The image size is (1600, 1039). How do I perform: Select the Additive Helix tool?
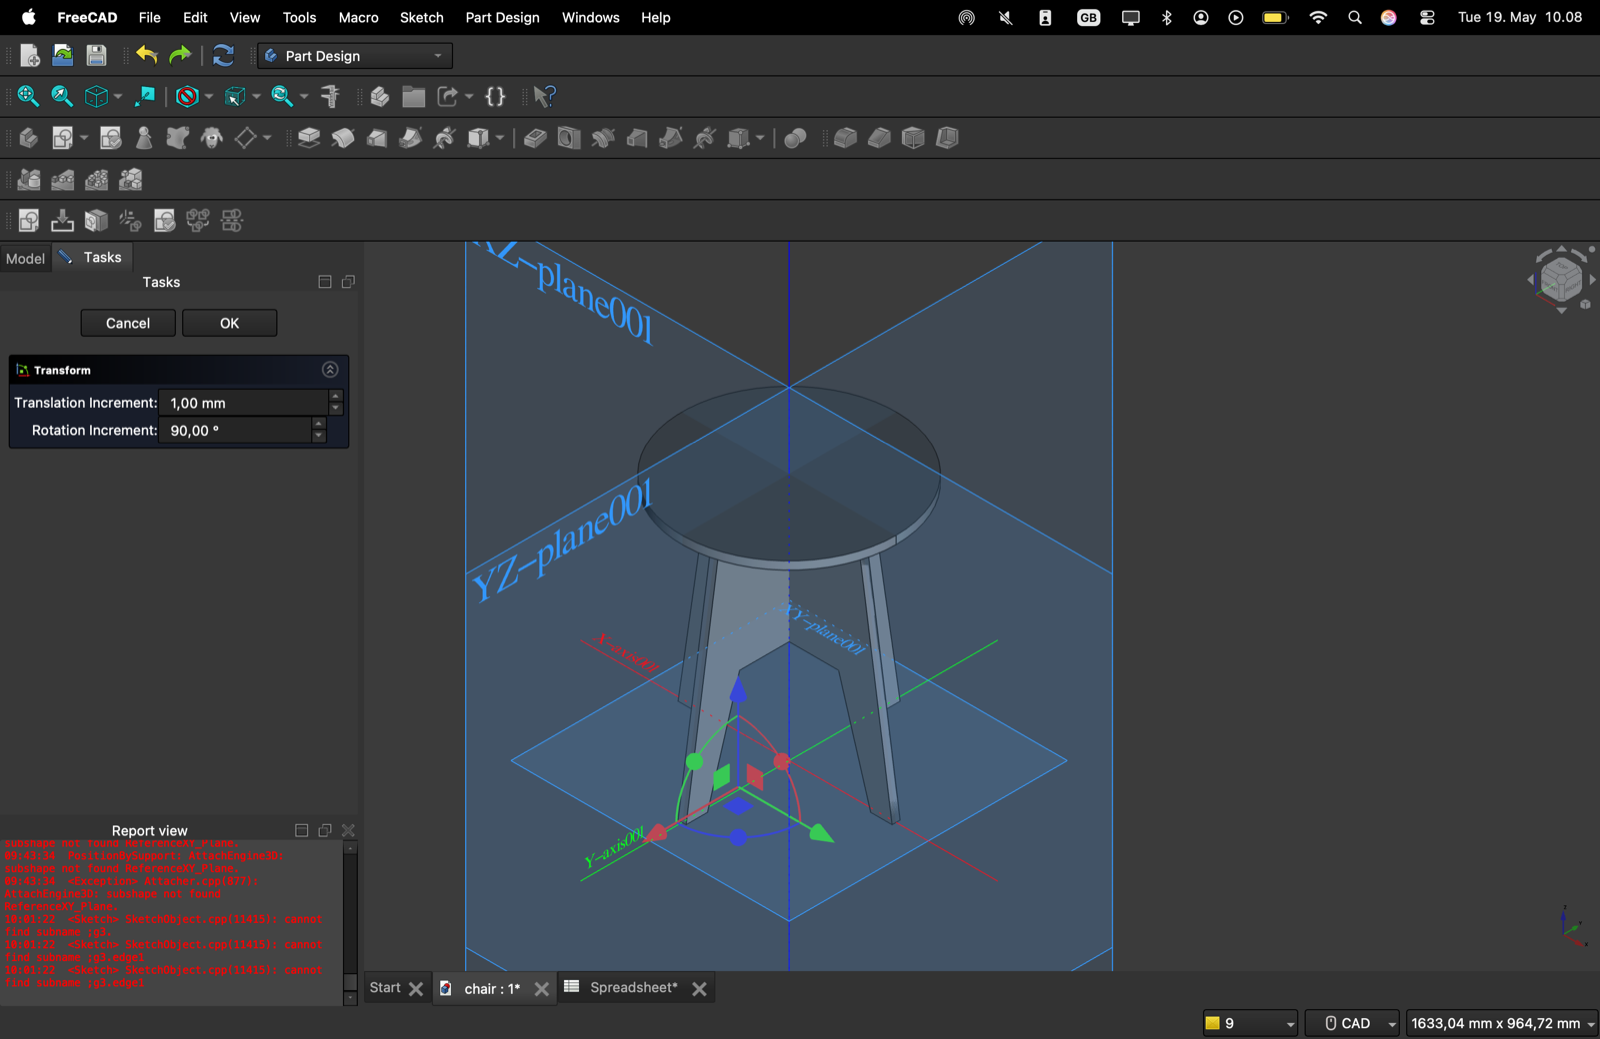[445, 138]
